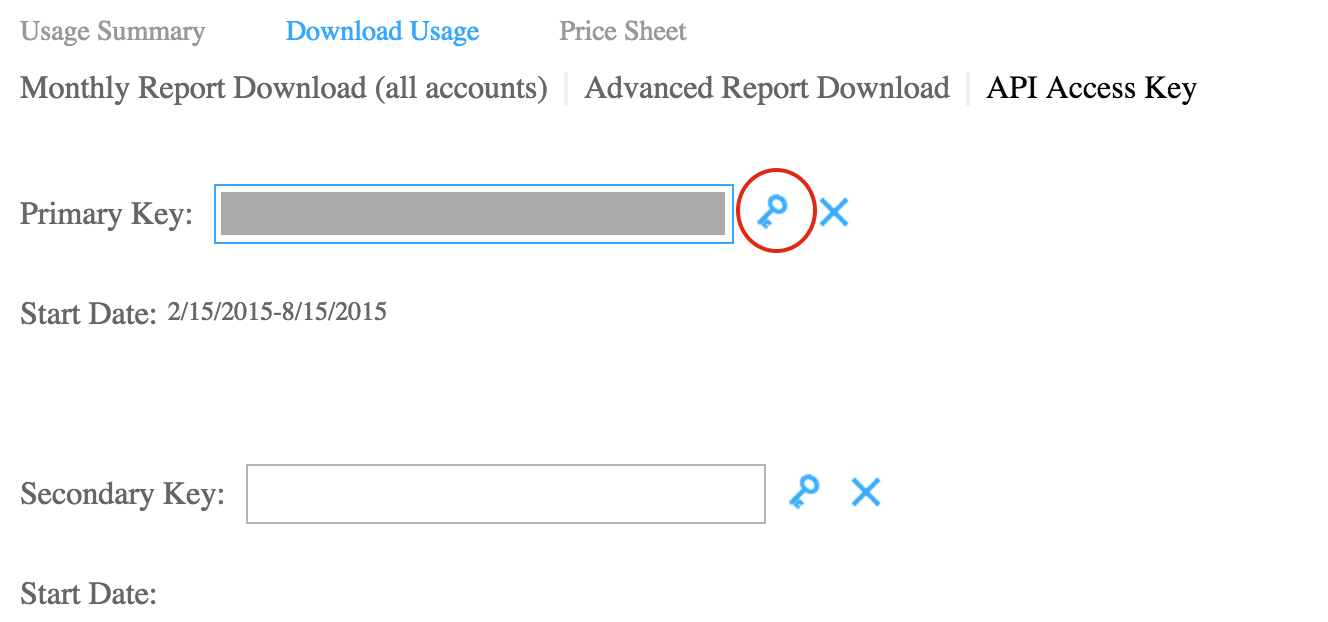The width and height of the screenshot is (1328, 622).
Task: Click the 2/15/2015-8/15/2015 date range text
Action: [277, 311]
